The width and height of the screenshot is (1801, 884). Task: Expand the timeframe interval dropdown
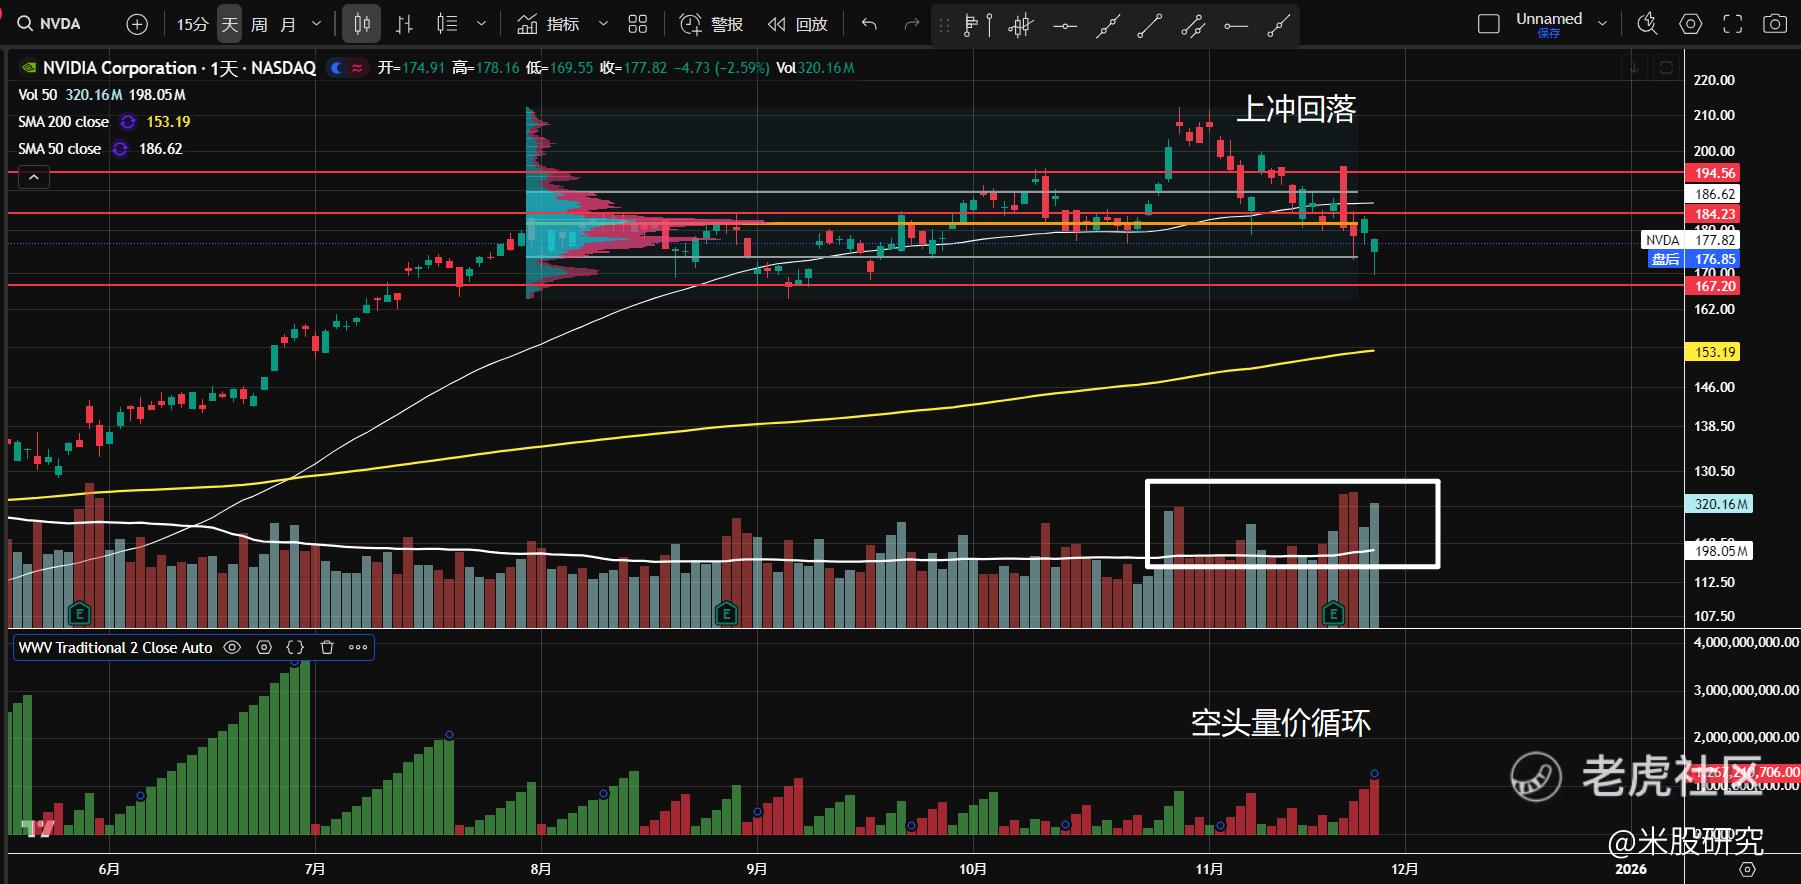click(x=317, y=24)
